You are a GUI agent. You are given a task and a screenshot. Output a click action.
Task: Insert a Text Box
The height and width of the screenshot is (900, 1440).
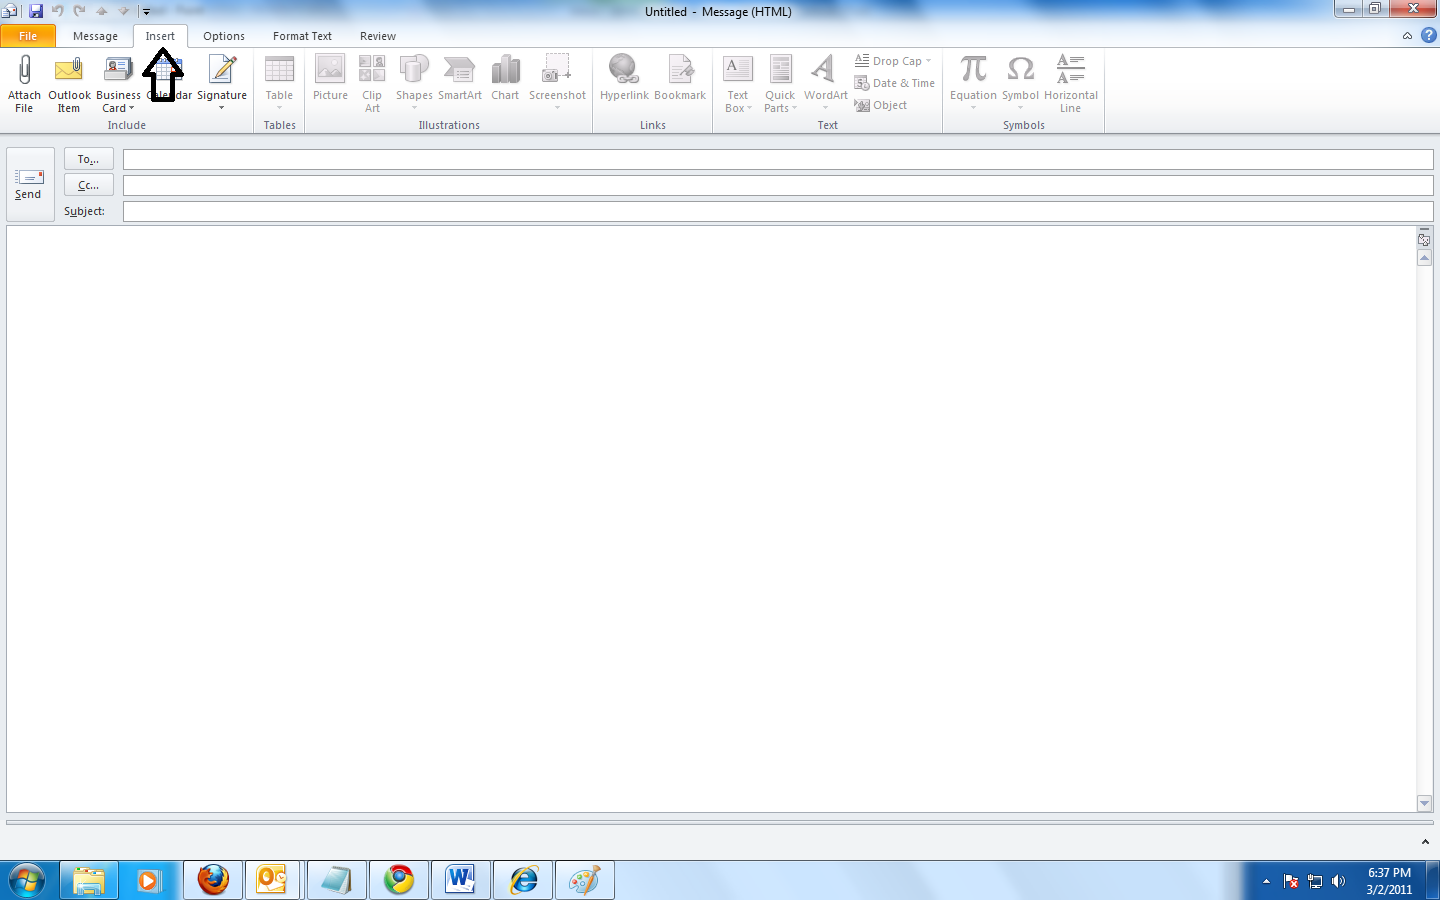point(738,84)
